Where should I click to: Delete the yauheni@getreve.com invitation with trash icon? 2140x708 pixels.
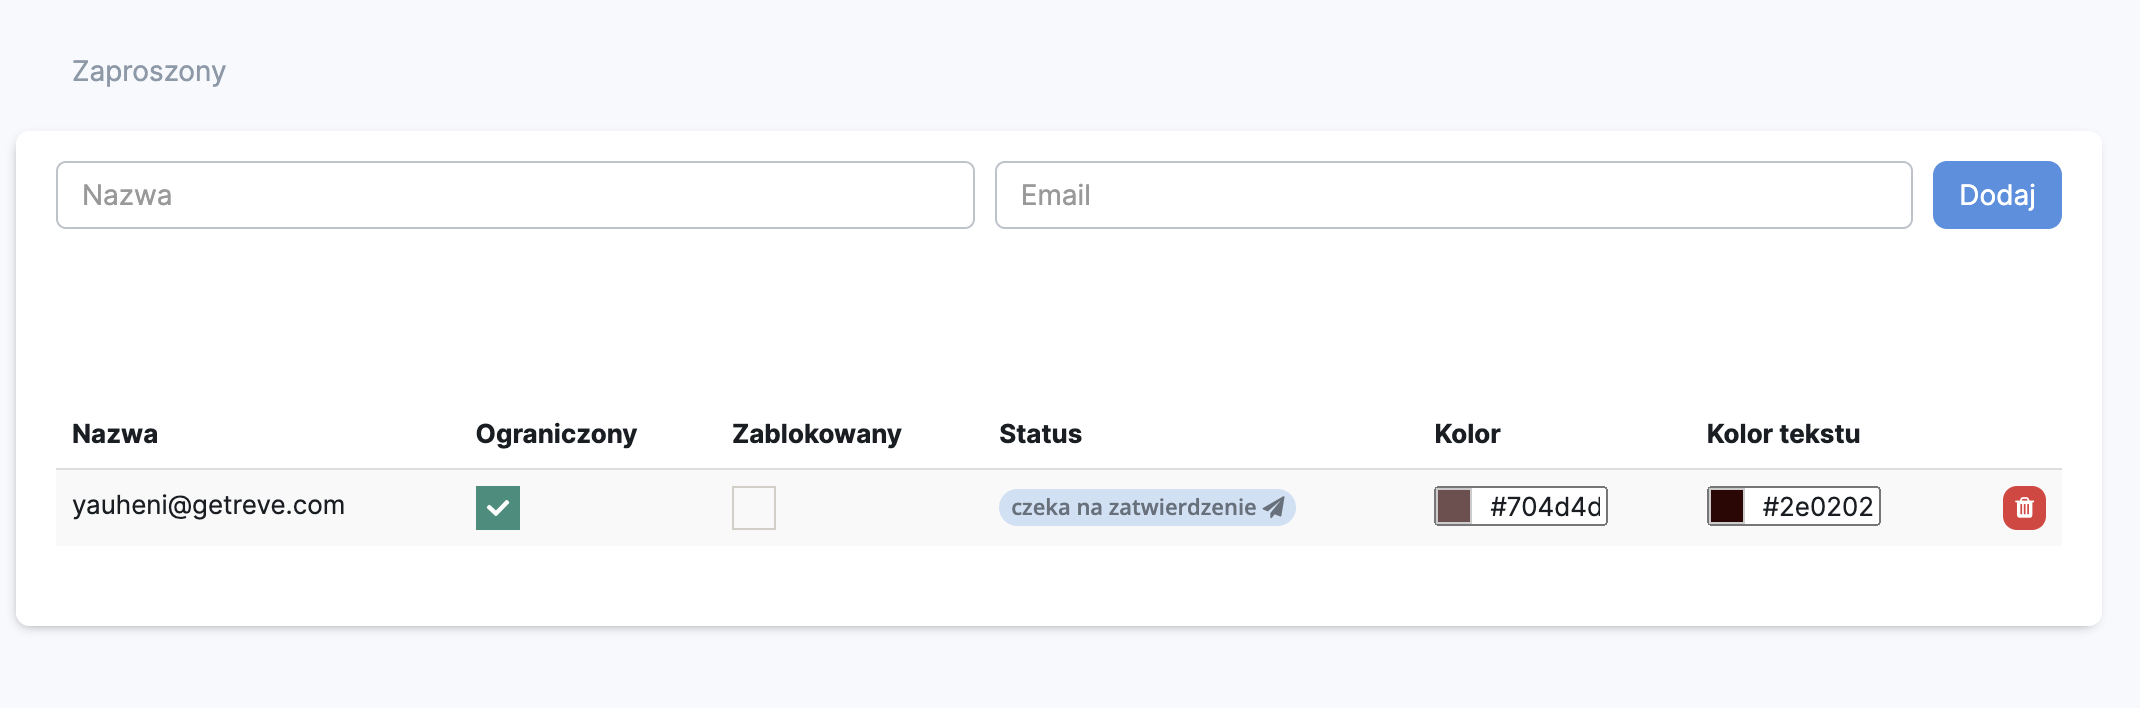(x=2024, y=508)
